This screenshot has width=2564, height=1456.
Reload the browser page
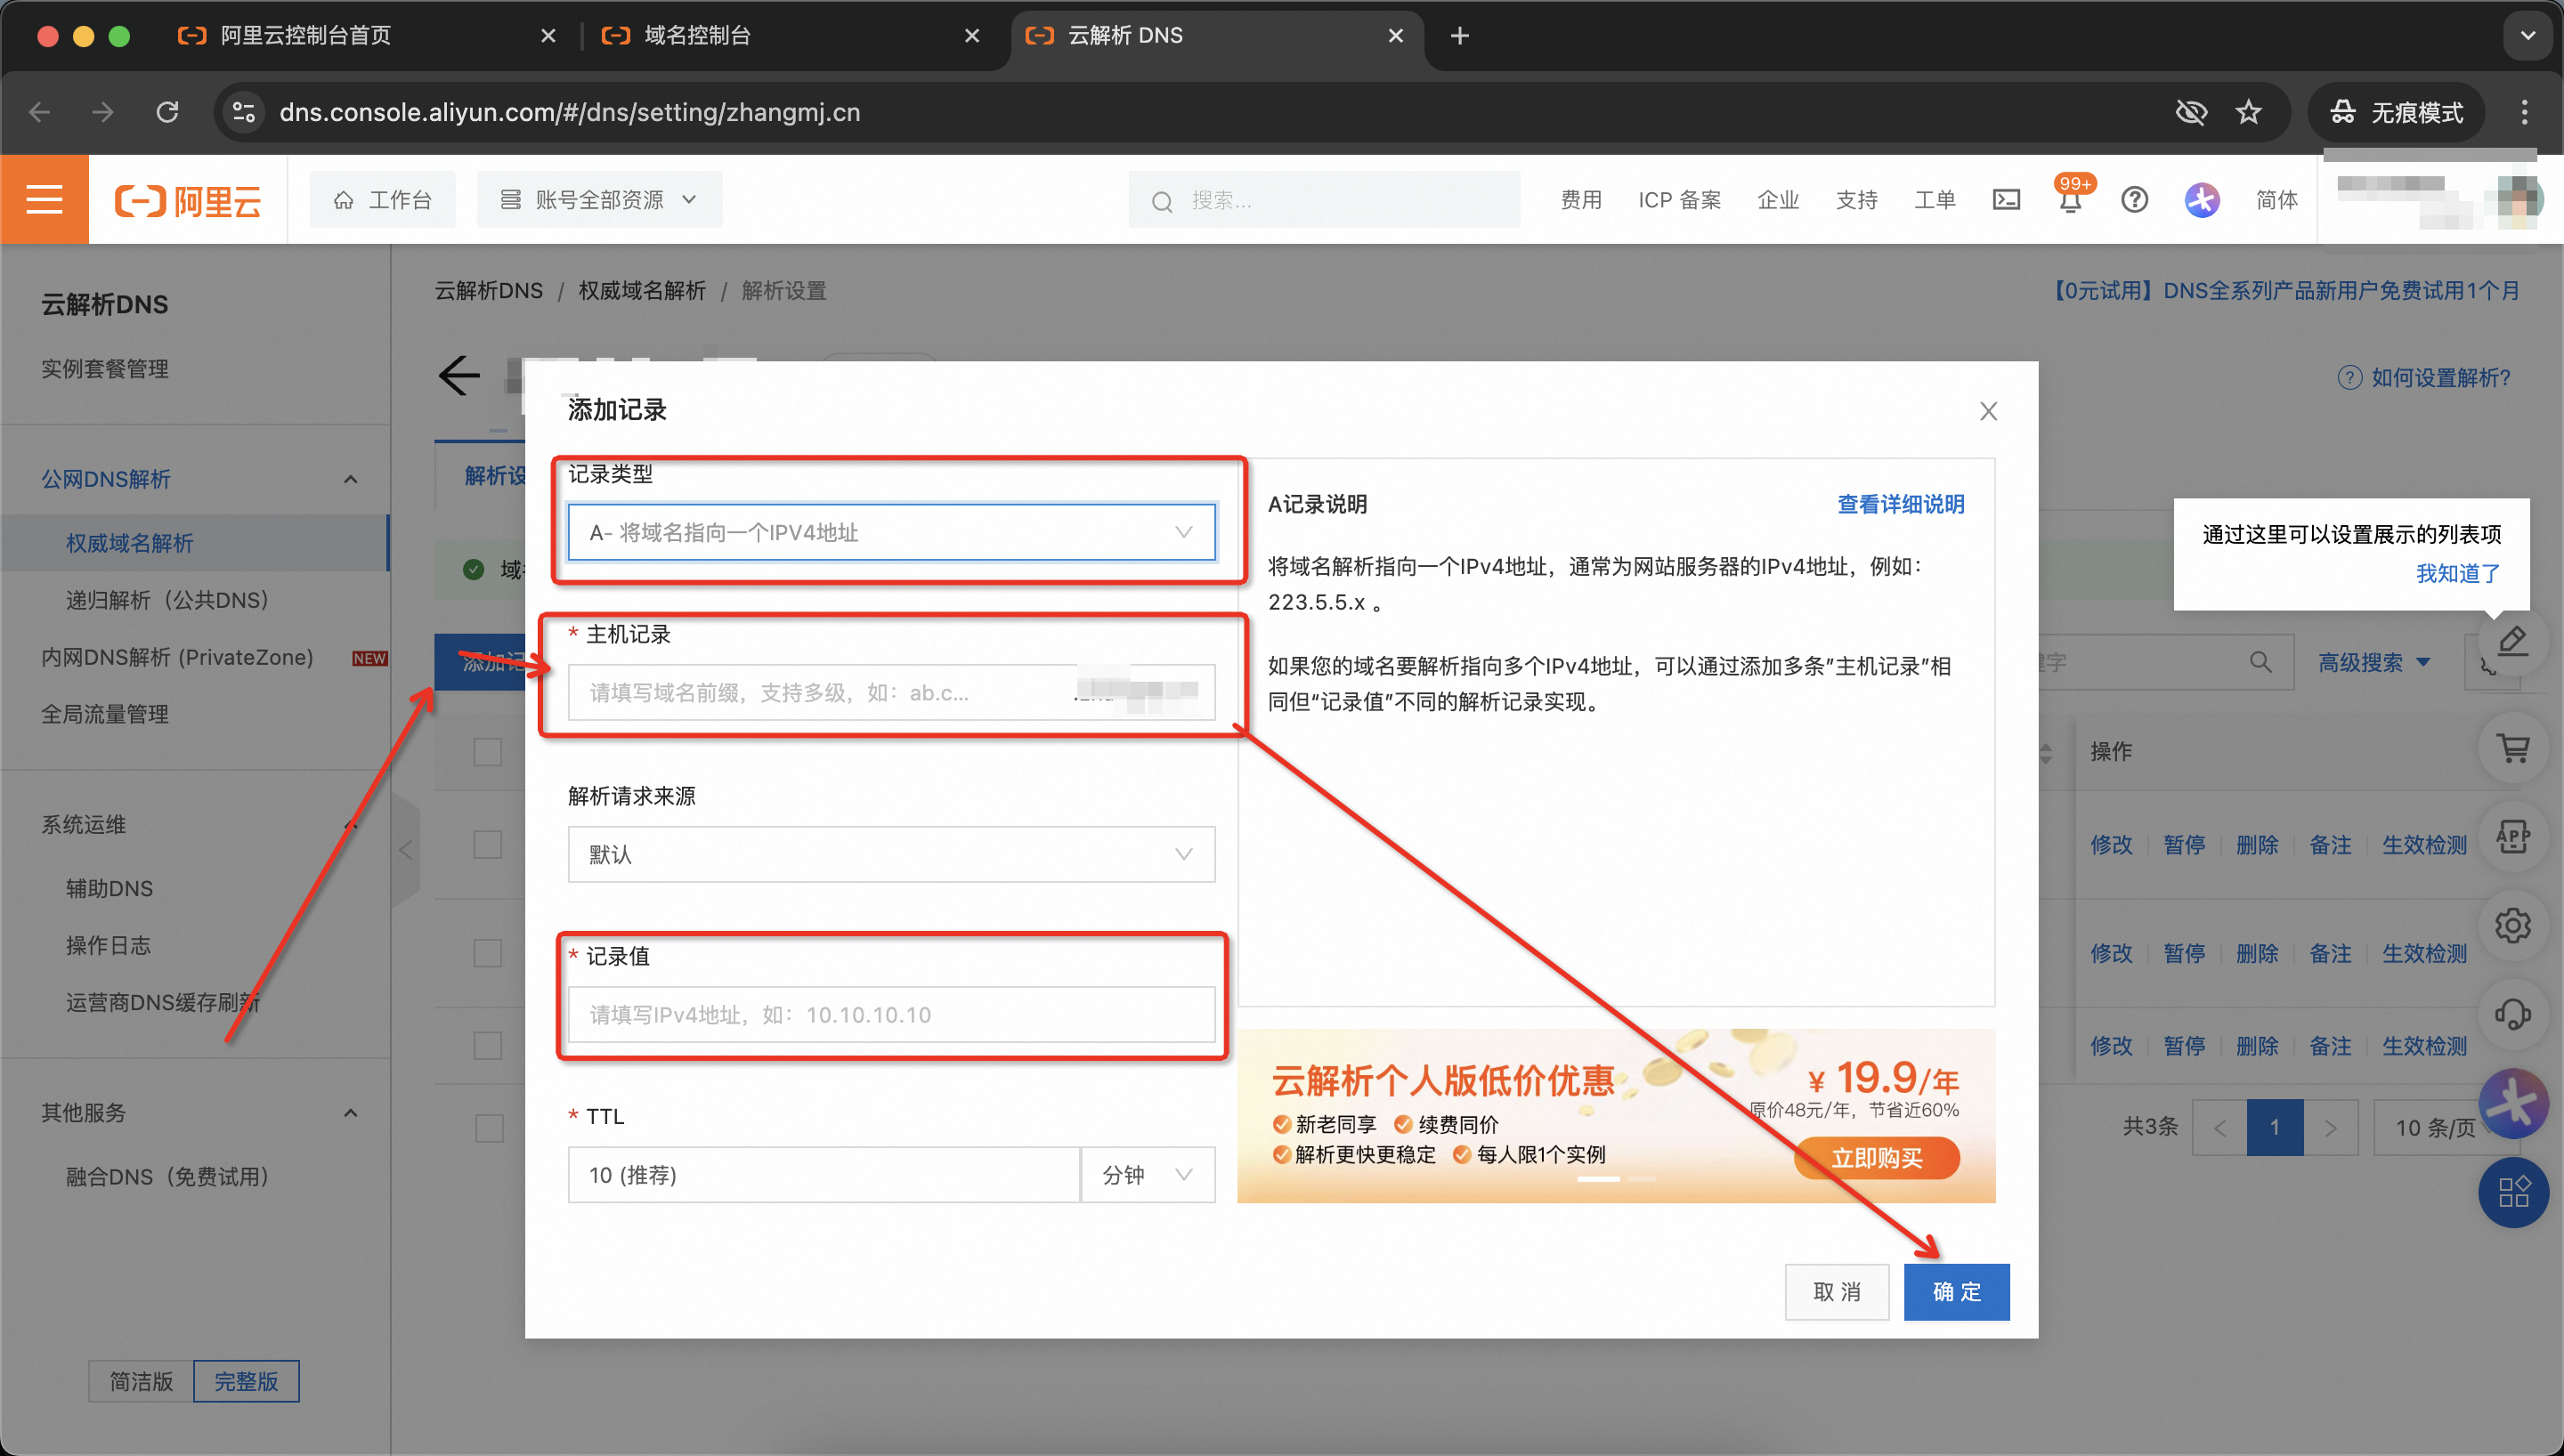click(x=167, y=112)
